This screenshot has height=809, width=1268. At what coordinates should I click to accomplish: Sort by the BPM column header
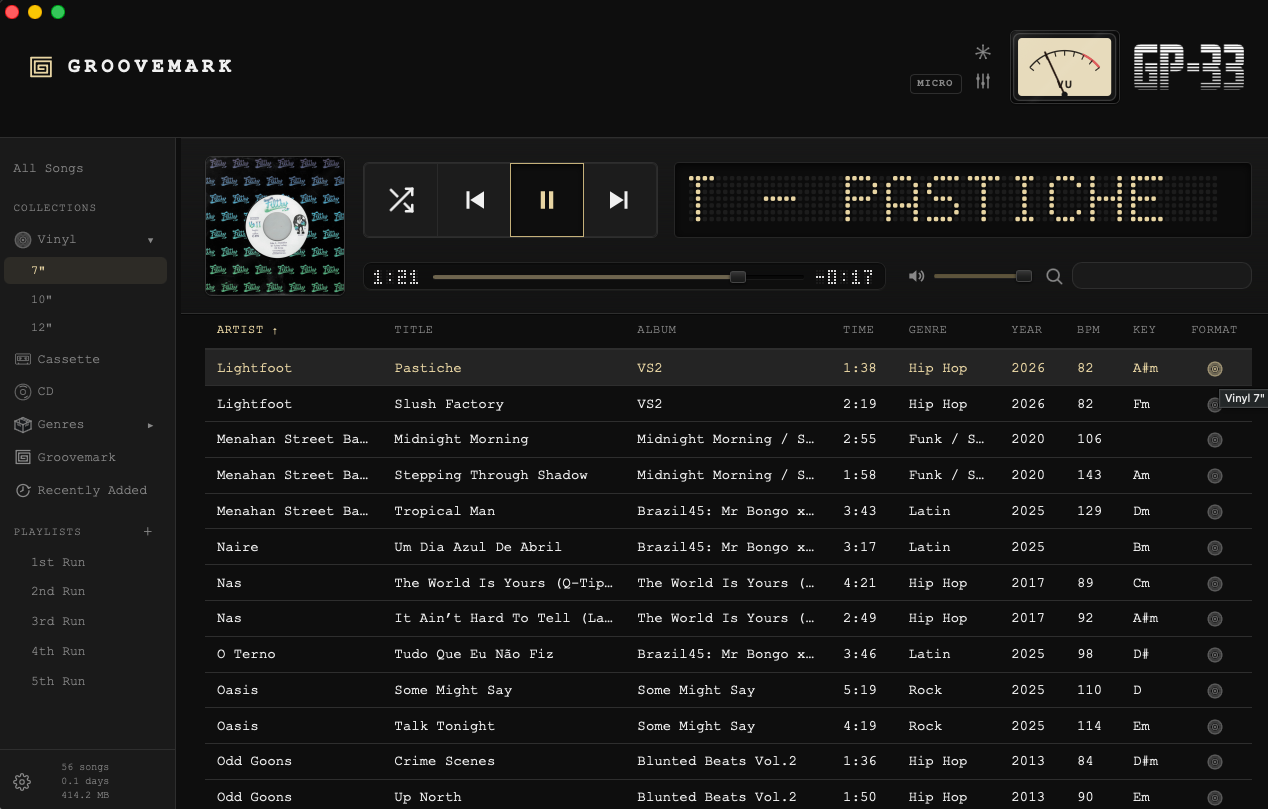click(x=1088, y=330)
